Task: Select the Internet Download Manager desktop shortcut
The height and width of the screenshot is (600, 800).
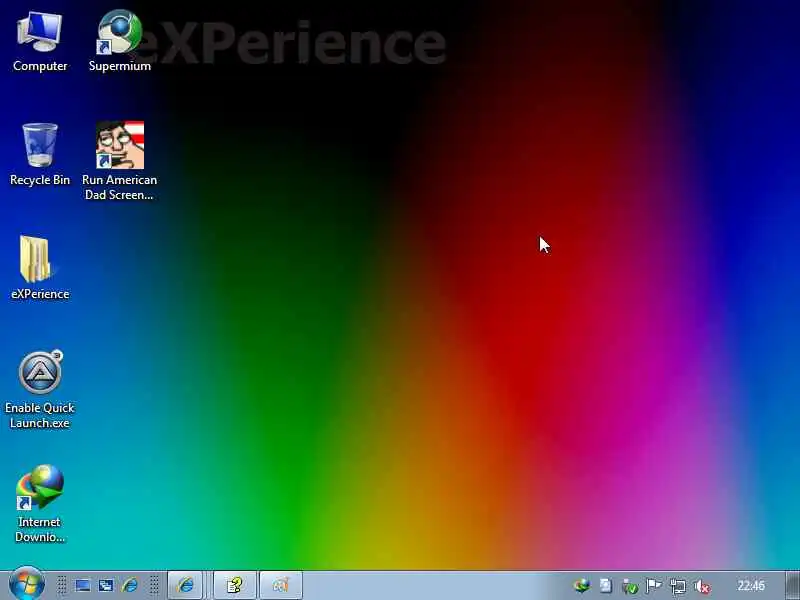Action: tap(40, 504)
